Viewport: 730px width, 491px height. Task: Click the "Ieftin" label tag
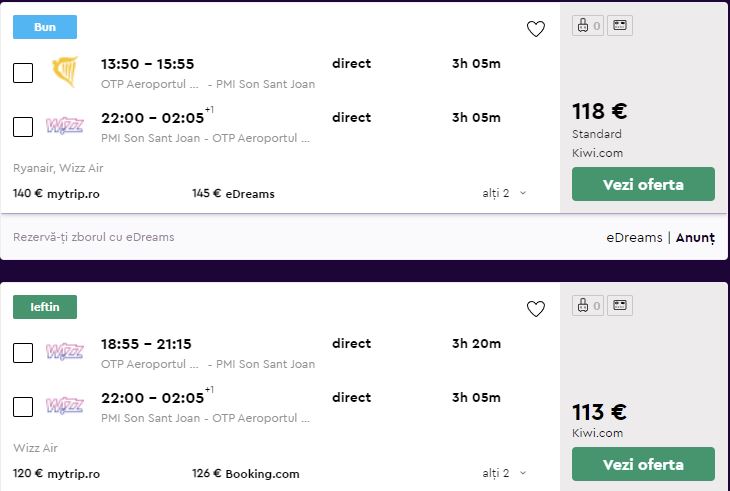[x=45, y=307]
